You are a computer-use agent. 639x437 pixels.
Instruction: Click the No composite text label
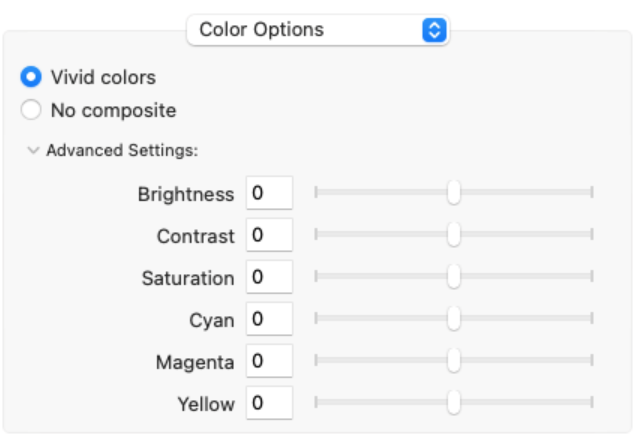pyautogui.click(x=113, y=110)
